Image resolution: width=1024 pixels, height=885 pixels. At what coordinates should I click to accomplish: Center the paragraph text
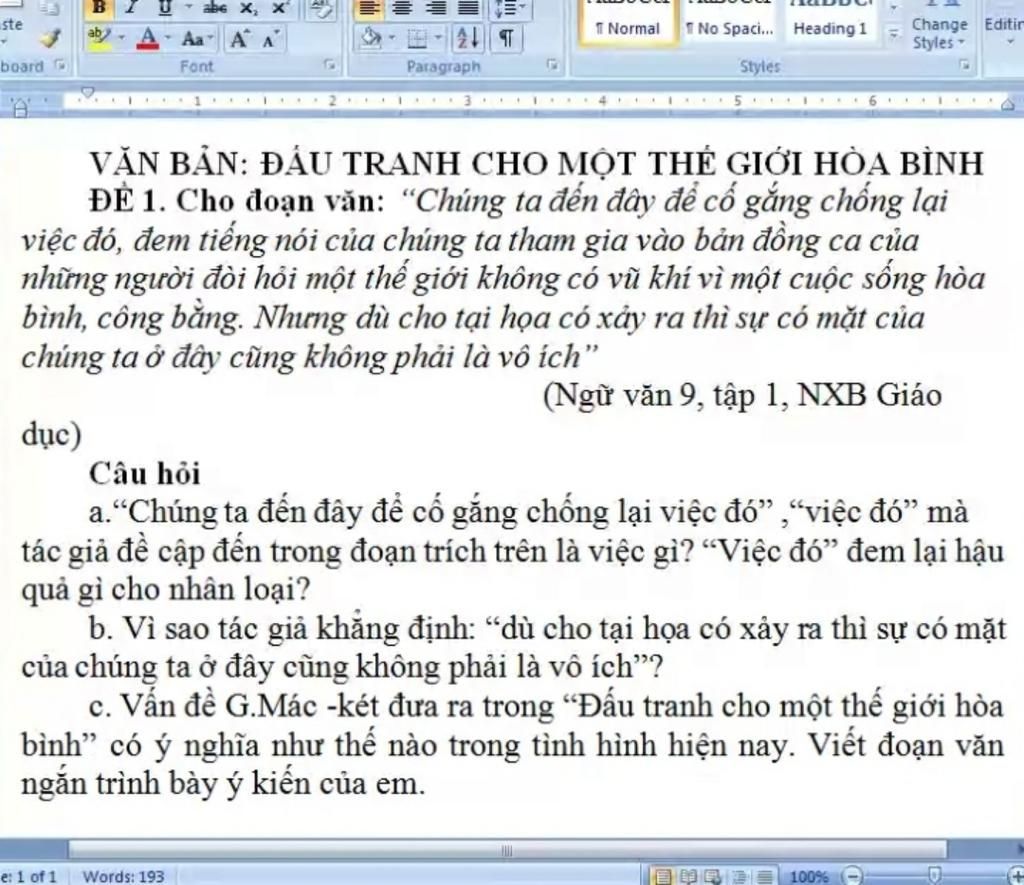(403, 8)
